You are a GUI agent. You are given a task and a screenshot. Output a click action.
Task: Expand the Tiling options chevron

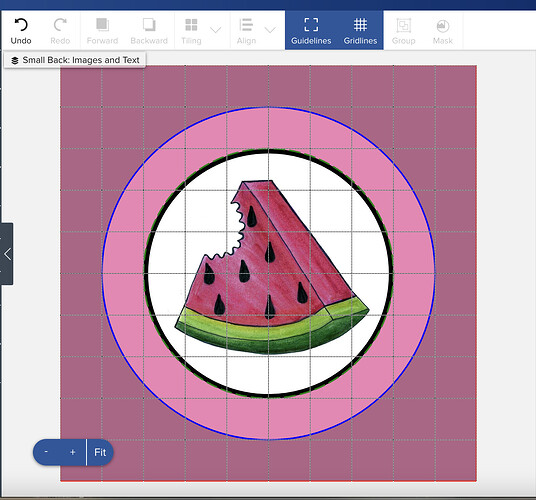215,30
